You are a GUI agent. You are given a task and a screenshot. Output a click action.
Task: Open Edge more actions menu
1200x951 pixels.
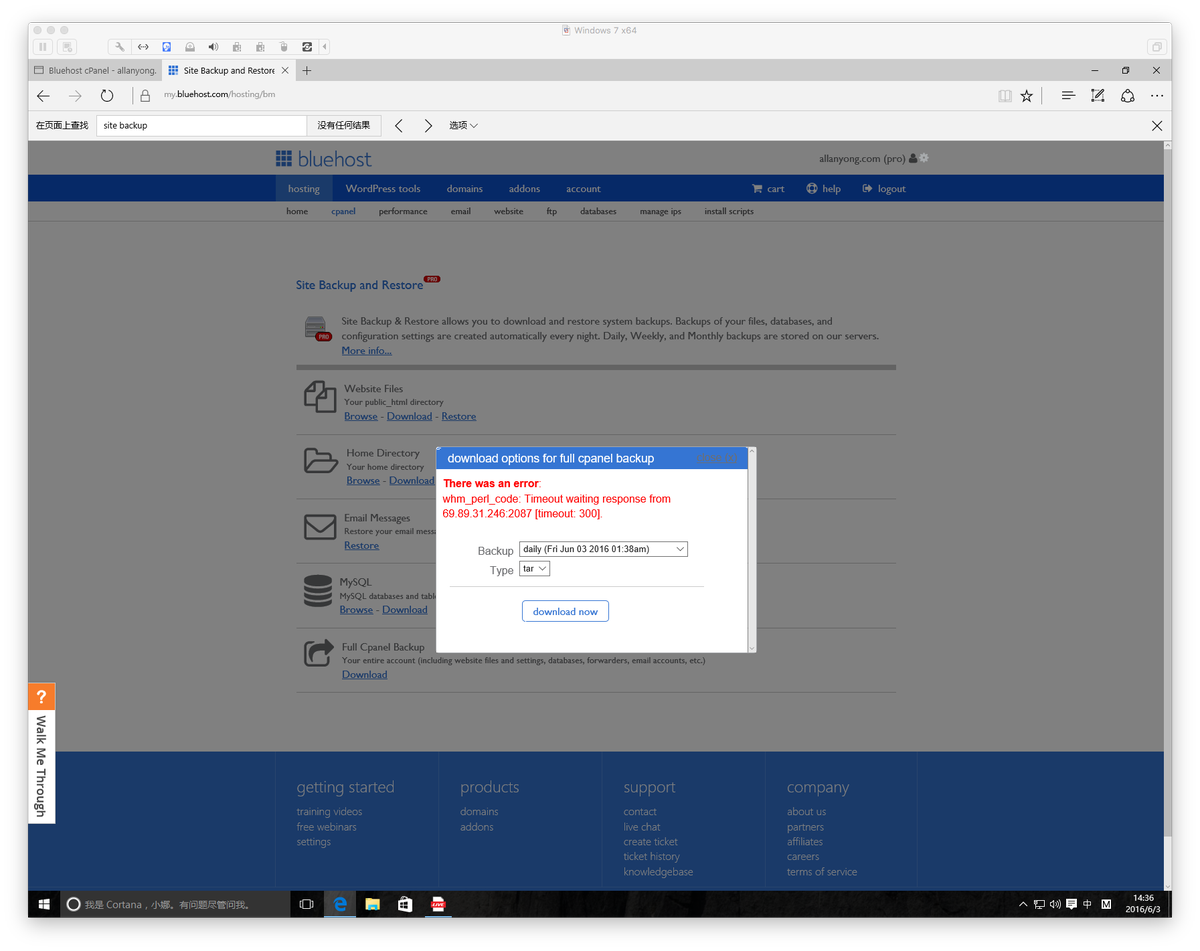coord(1157,96)
